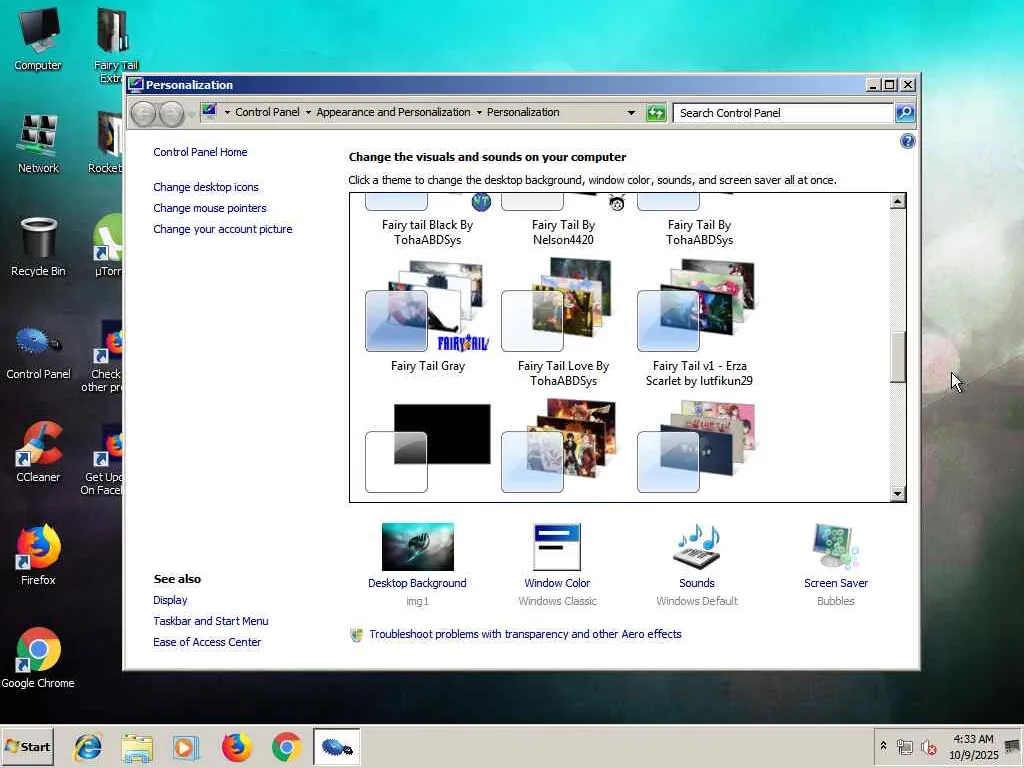1024x768 pixels.
Task: Open the address bar history dropdown
Action: point(631,113)
